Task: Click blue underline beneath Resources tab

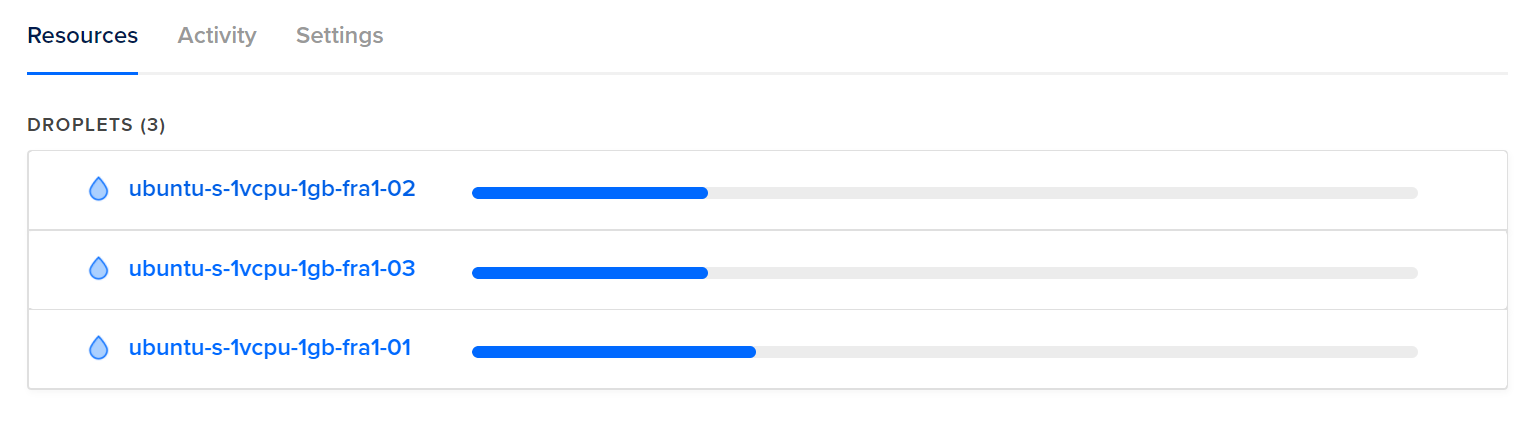Action: 83,73
